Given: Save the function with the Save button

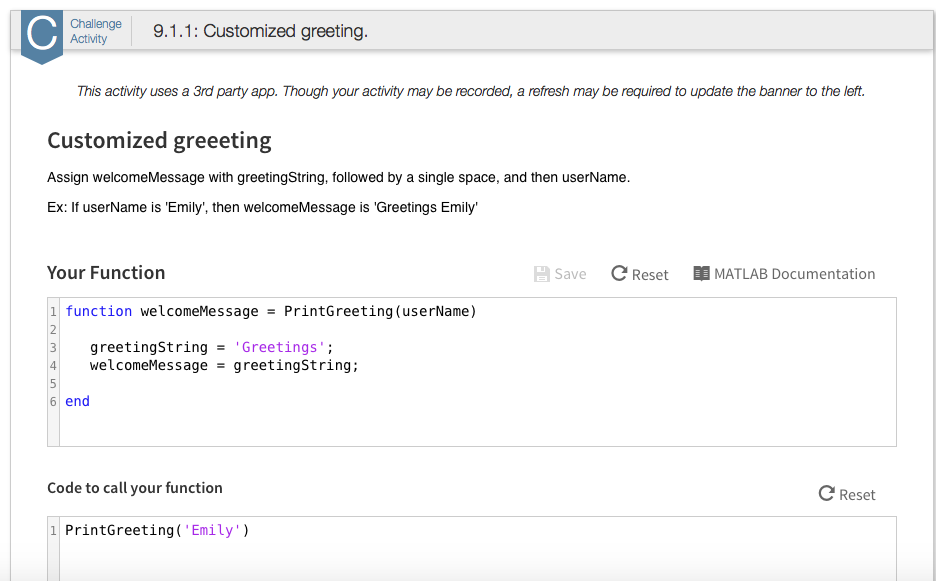Looking at the screenshot, I should click(x=560, y=274).
